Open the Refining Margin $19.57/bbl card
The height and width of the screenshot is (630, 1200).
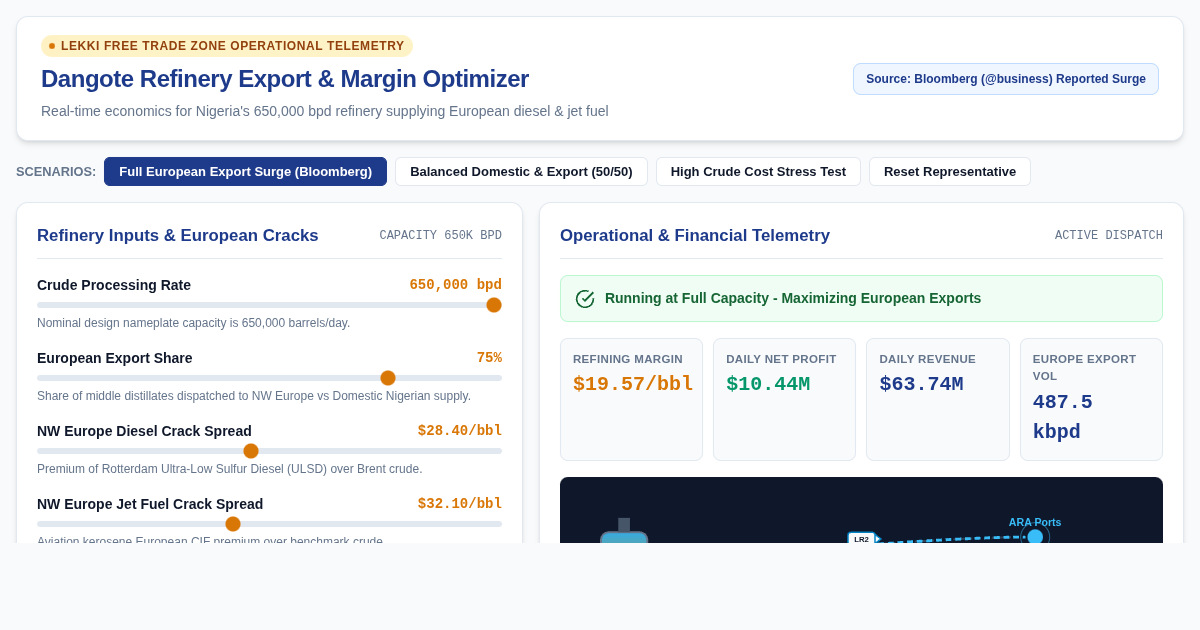[632, 399]
